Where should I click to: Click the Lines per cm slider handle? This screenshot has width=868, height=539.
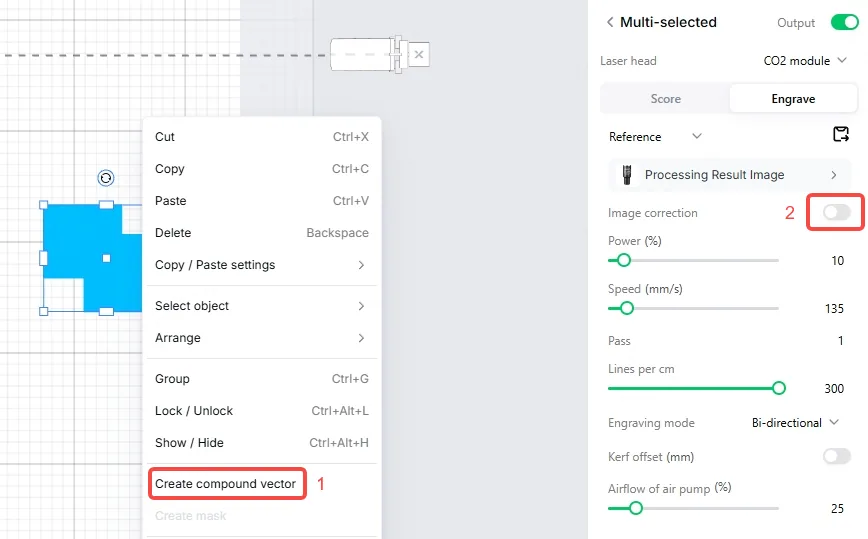coord(778,388)
